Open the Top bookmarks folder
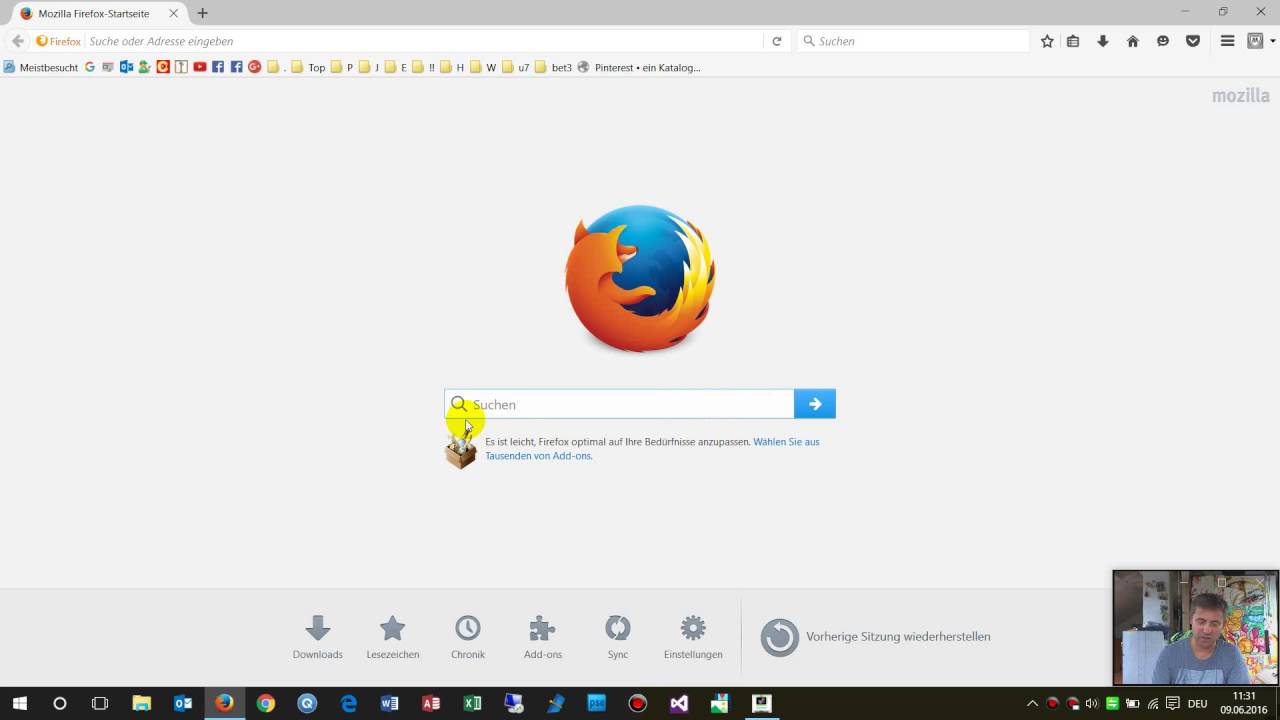Viewport: 1280px width, 720px height. click(309, 67)
